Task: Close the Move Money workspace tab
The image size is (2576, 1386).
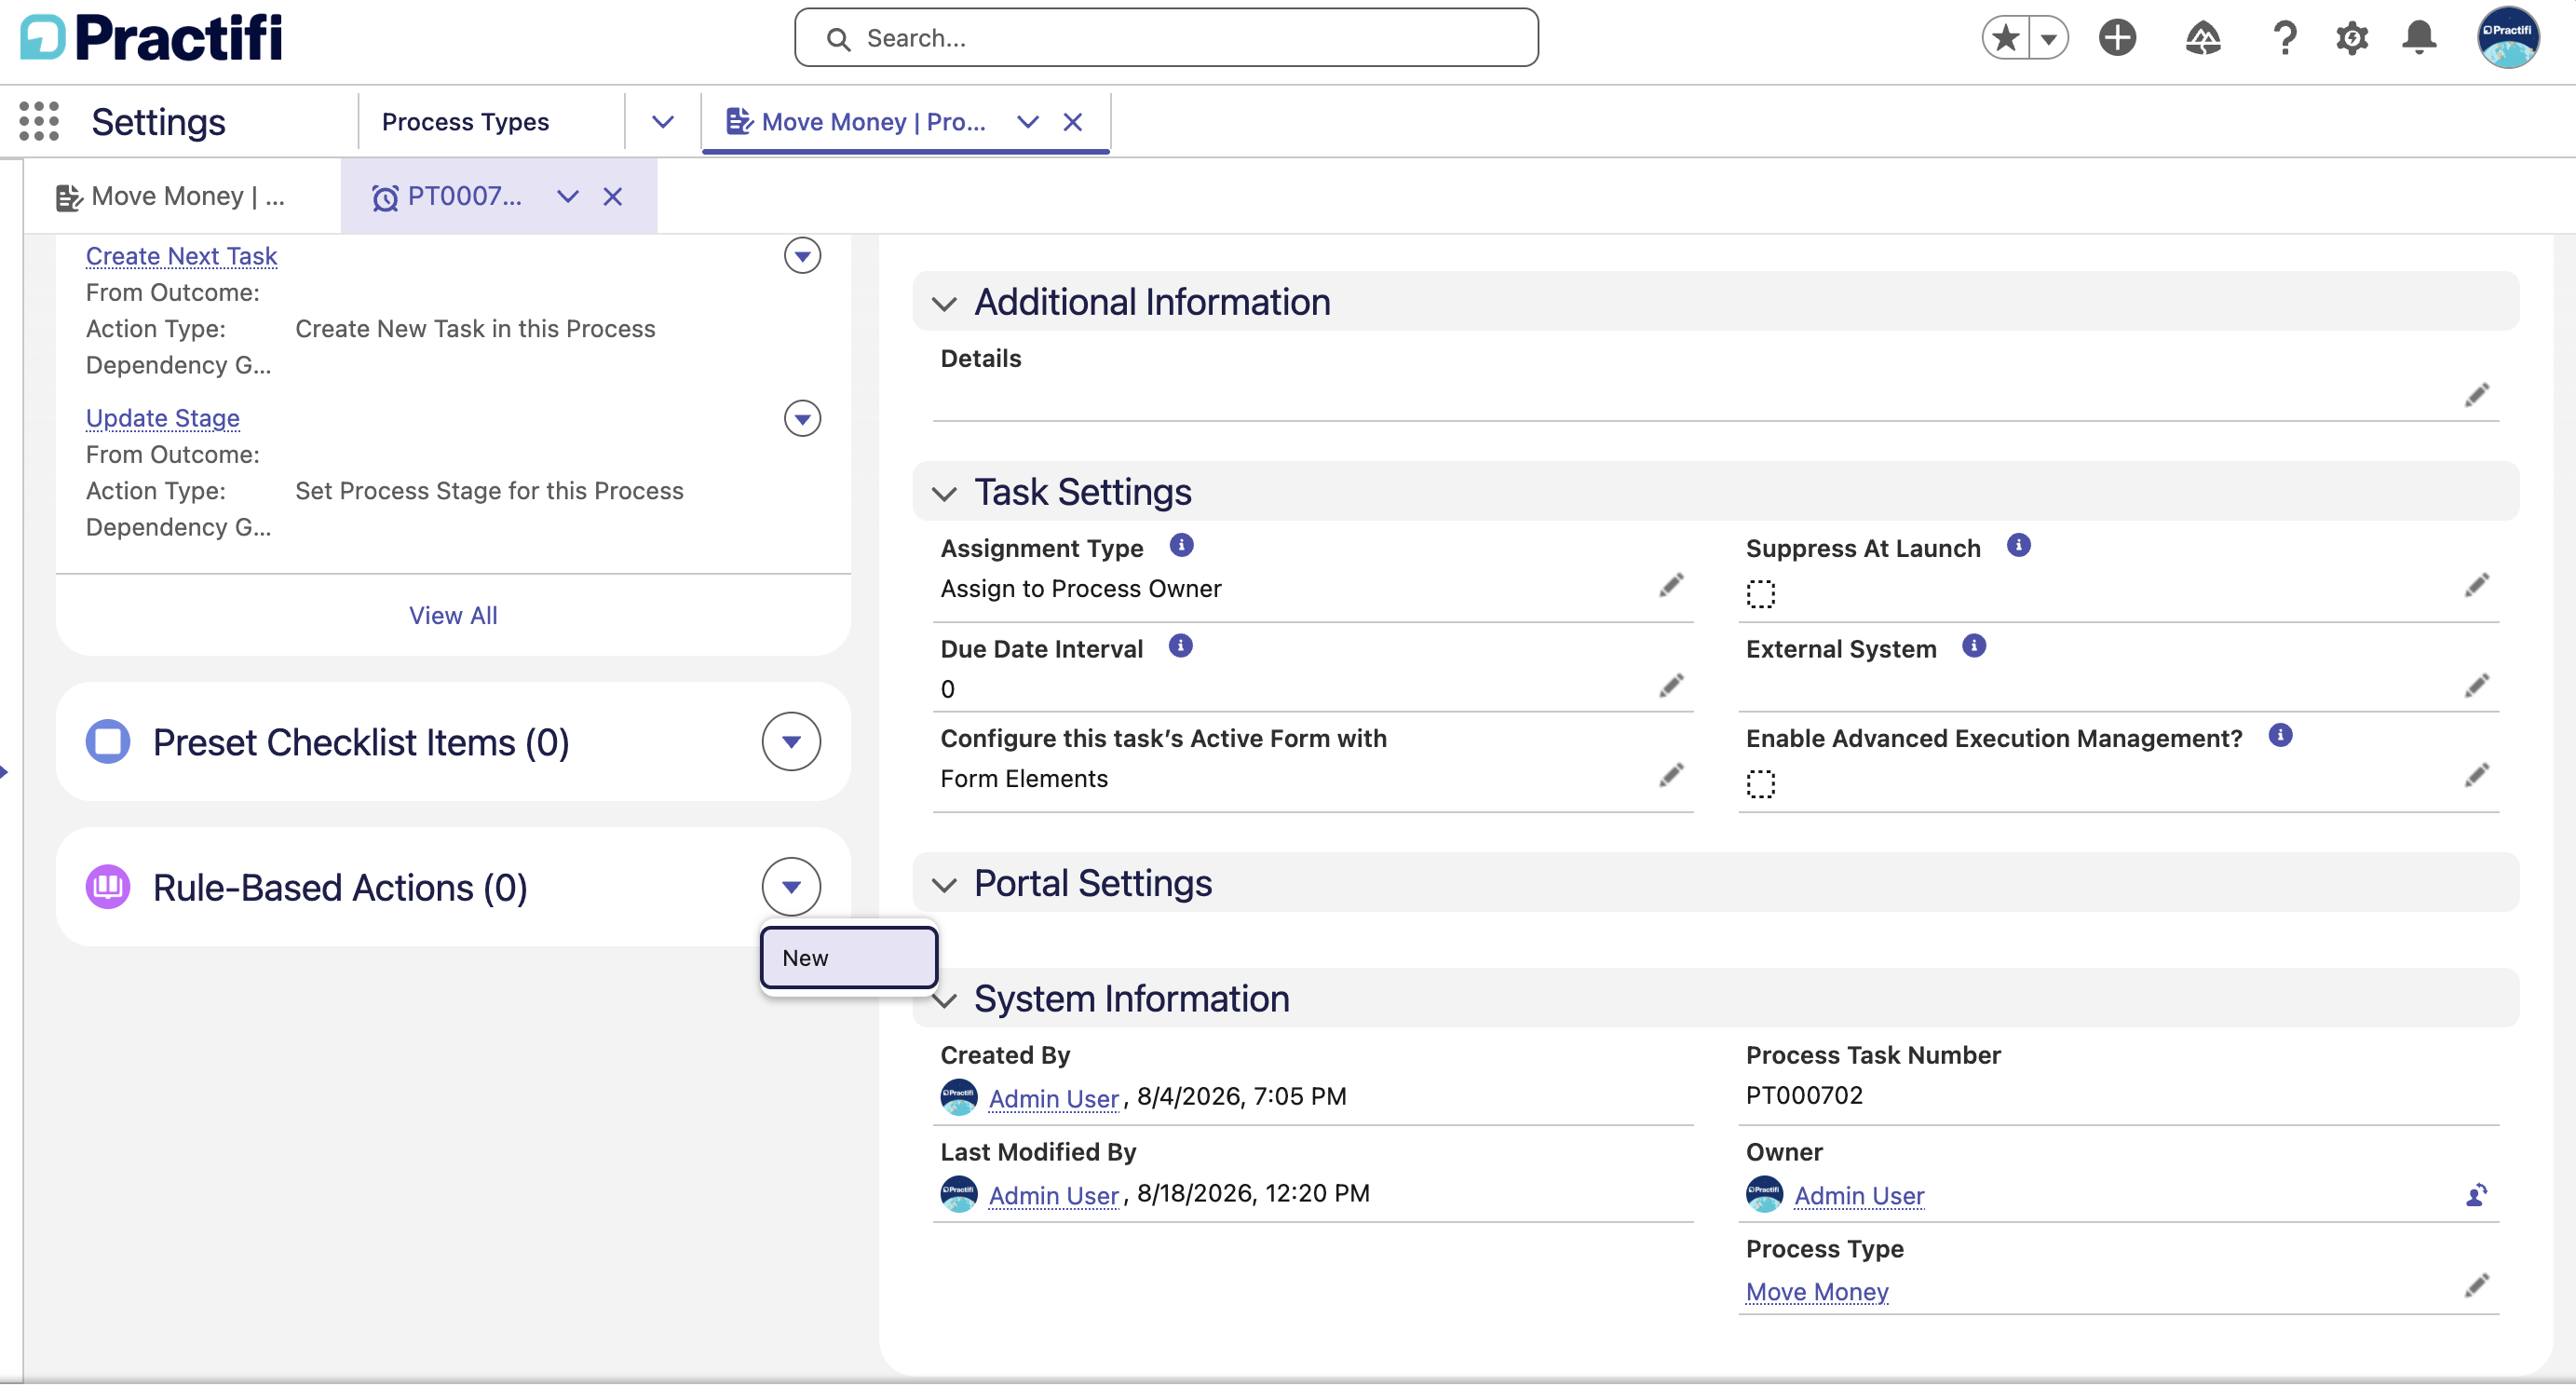Action: click(x=1072, y=122)
